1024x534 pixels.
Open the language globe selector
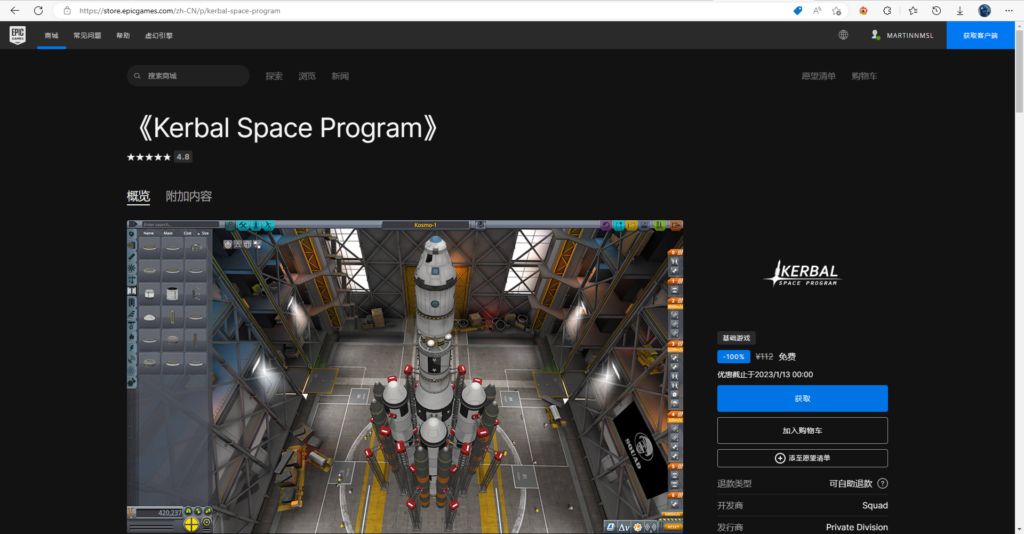843,35
